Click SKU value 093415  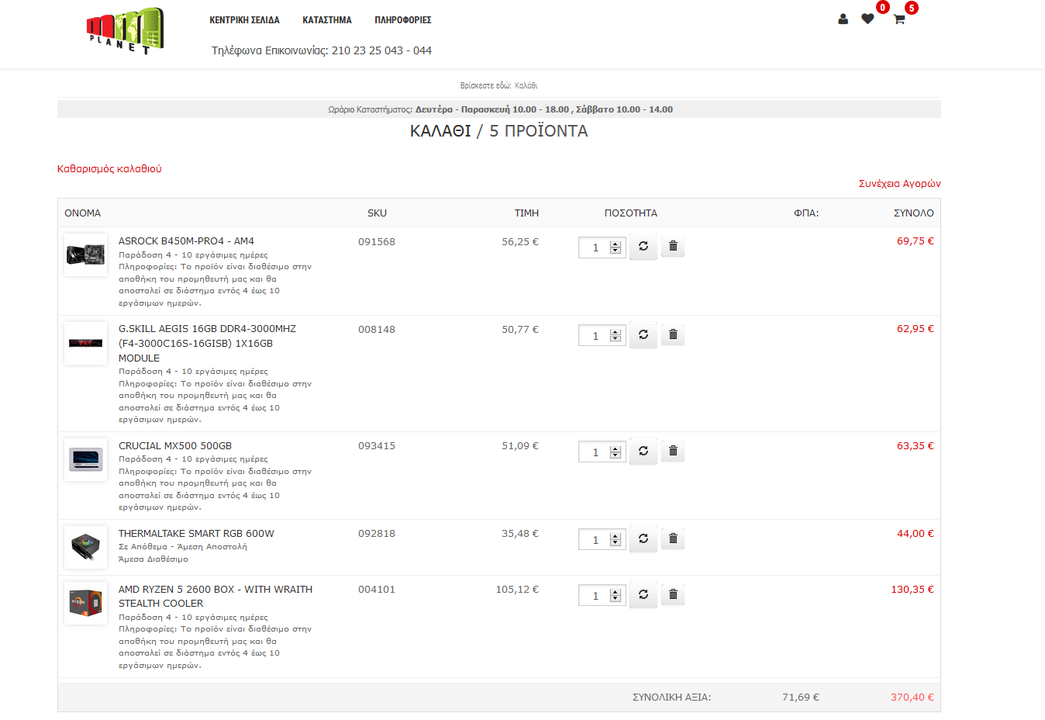(377, 445)
